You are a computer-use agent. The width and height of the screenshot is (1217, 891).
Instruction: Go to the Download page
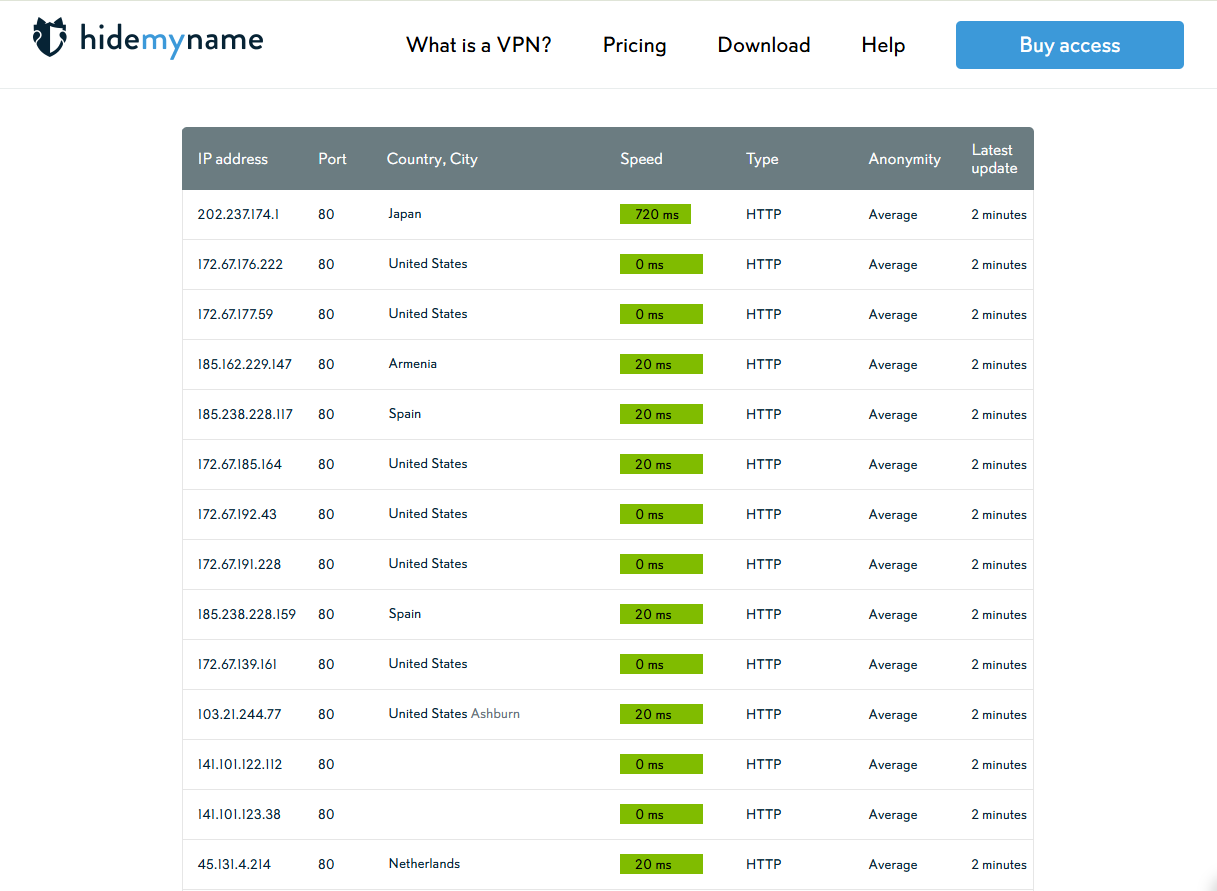tap(764, 45)
